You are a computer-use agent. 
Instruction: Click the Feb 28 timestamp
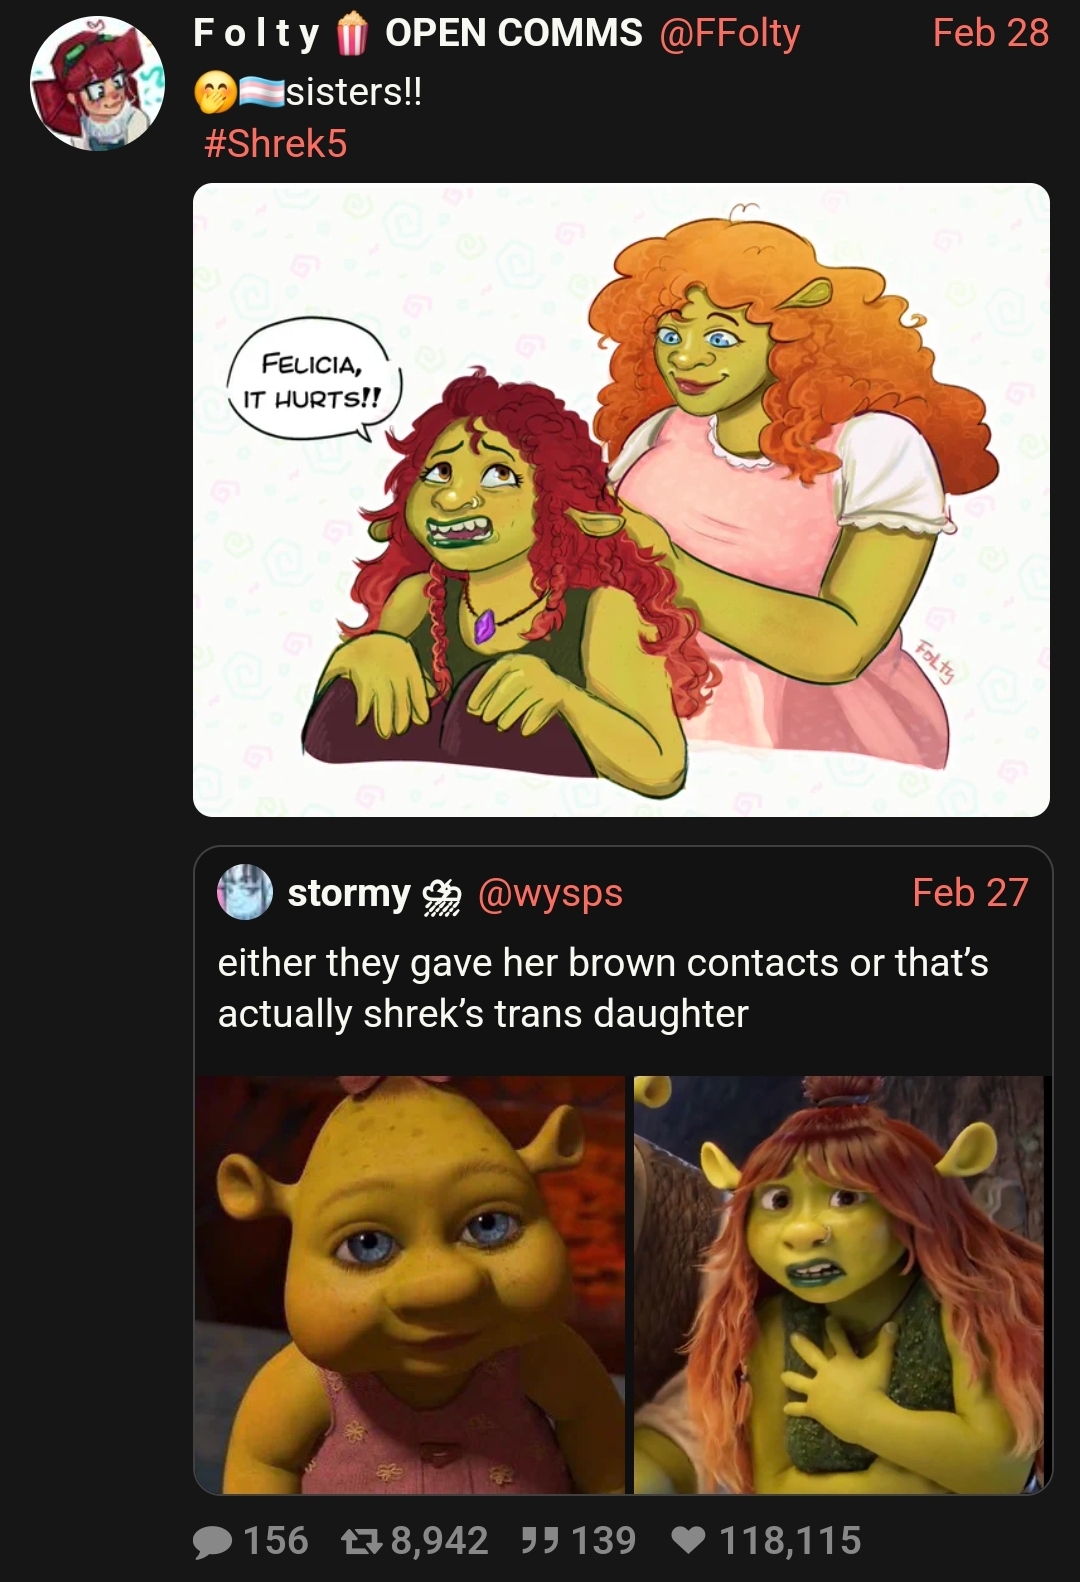990,33
